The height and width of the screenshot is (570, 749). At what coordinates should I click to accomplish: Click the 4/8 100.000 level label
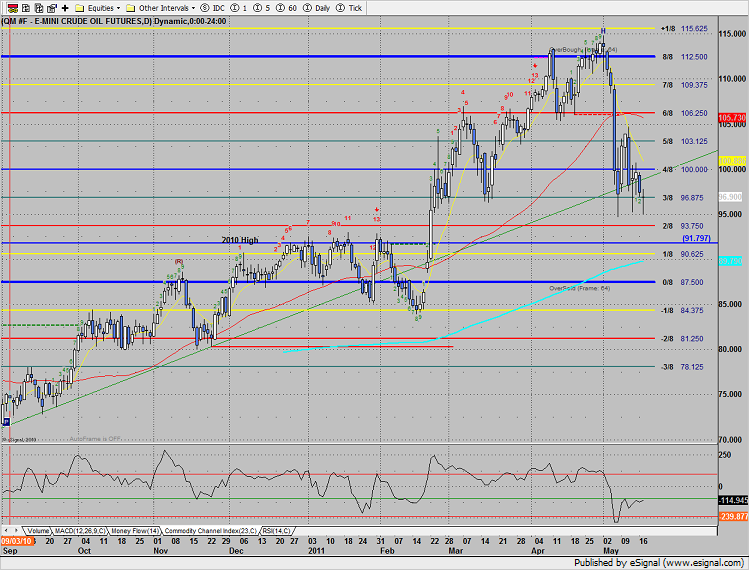pyautogui.click(x=685, y=170)
